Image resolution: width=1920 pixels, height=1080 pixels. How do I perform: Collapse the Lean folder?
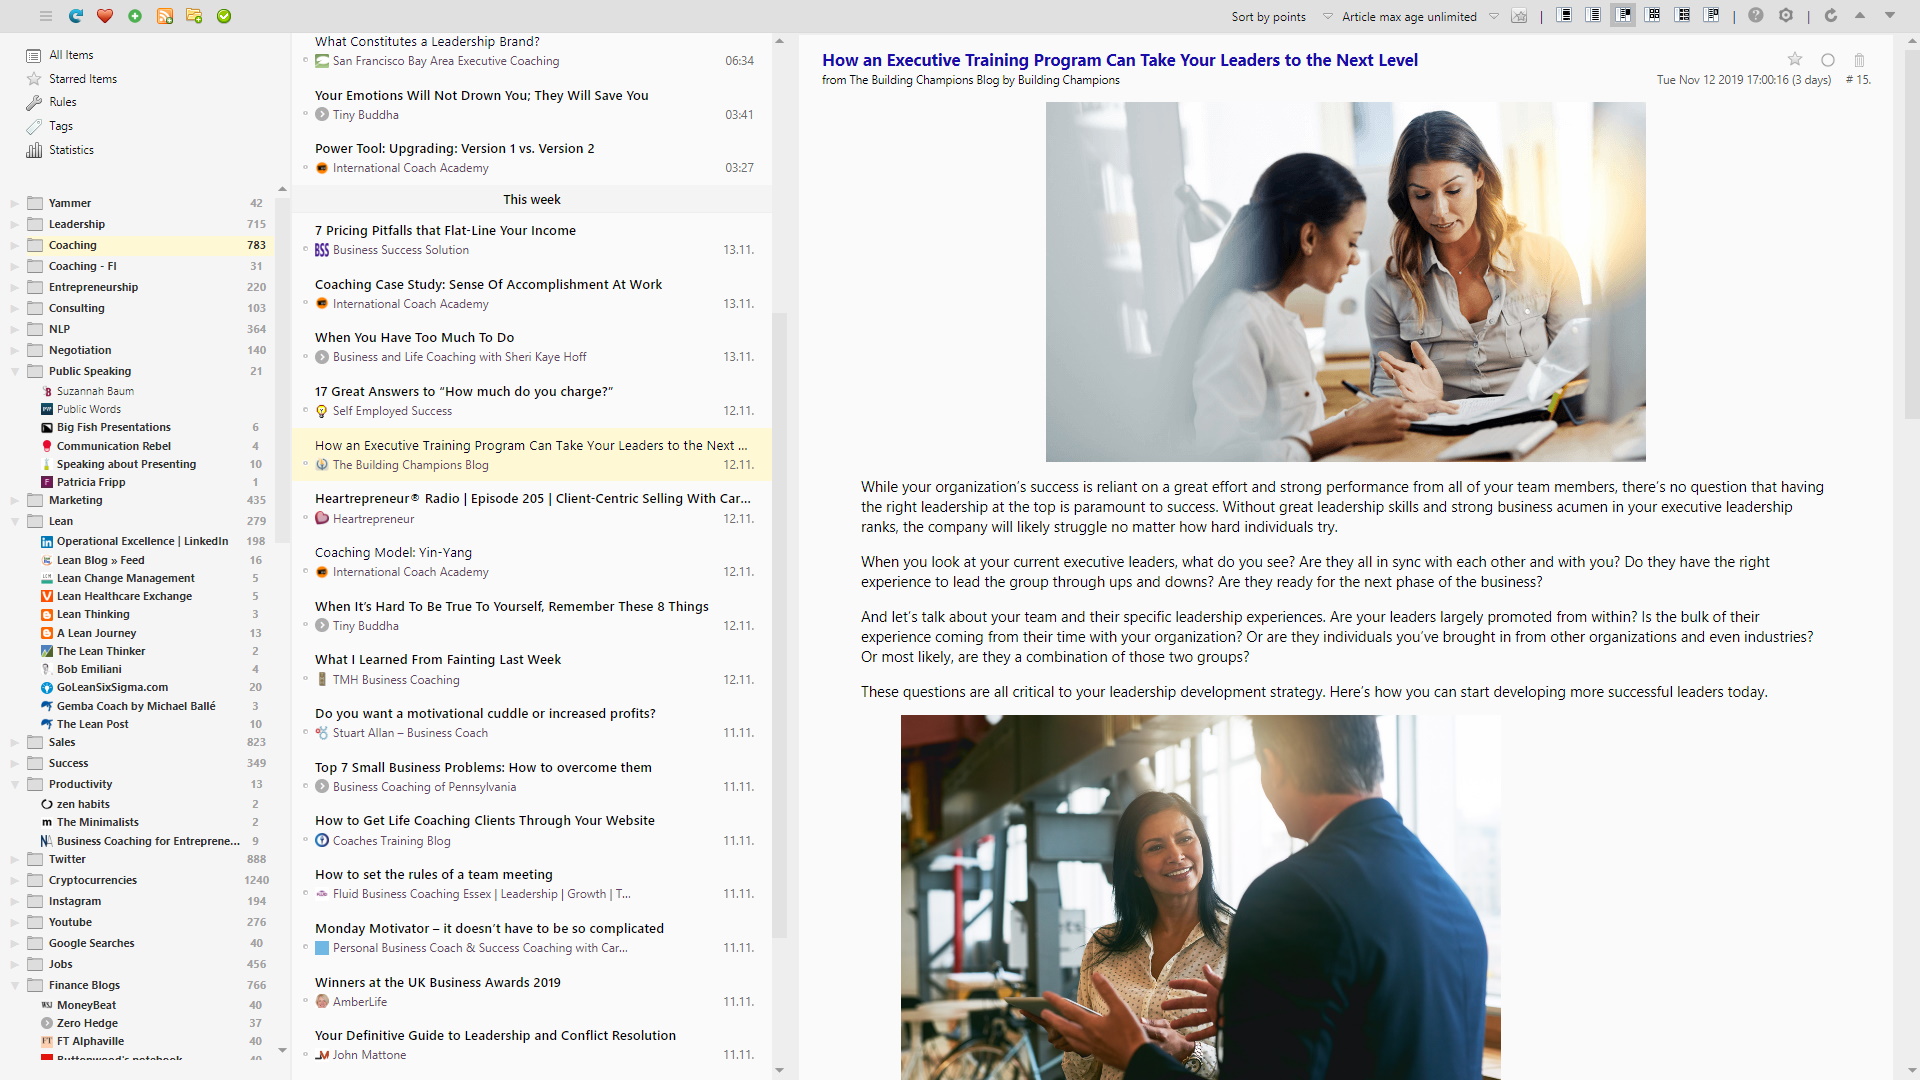click(x=13, y=521)
